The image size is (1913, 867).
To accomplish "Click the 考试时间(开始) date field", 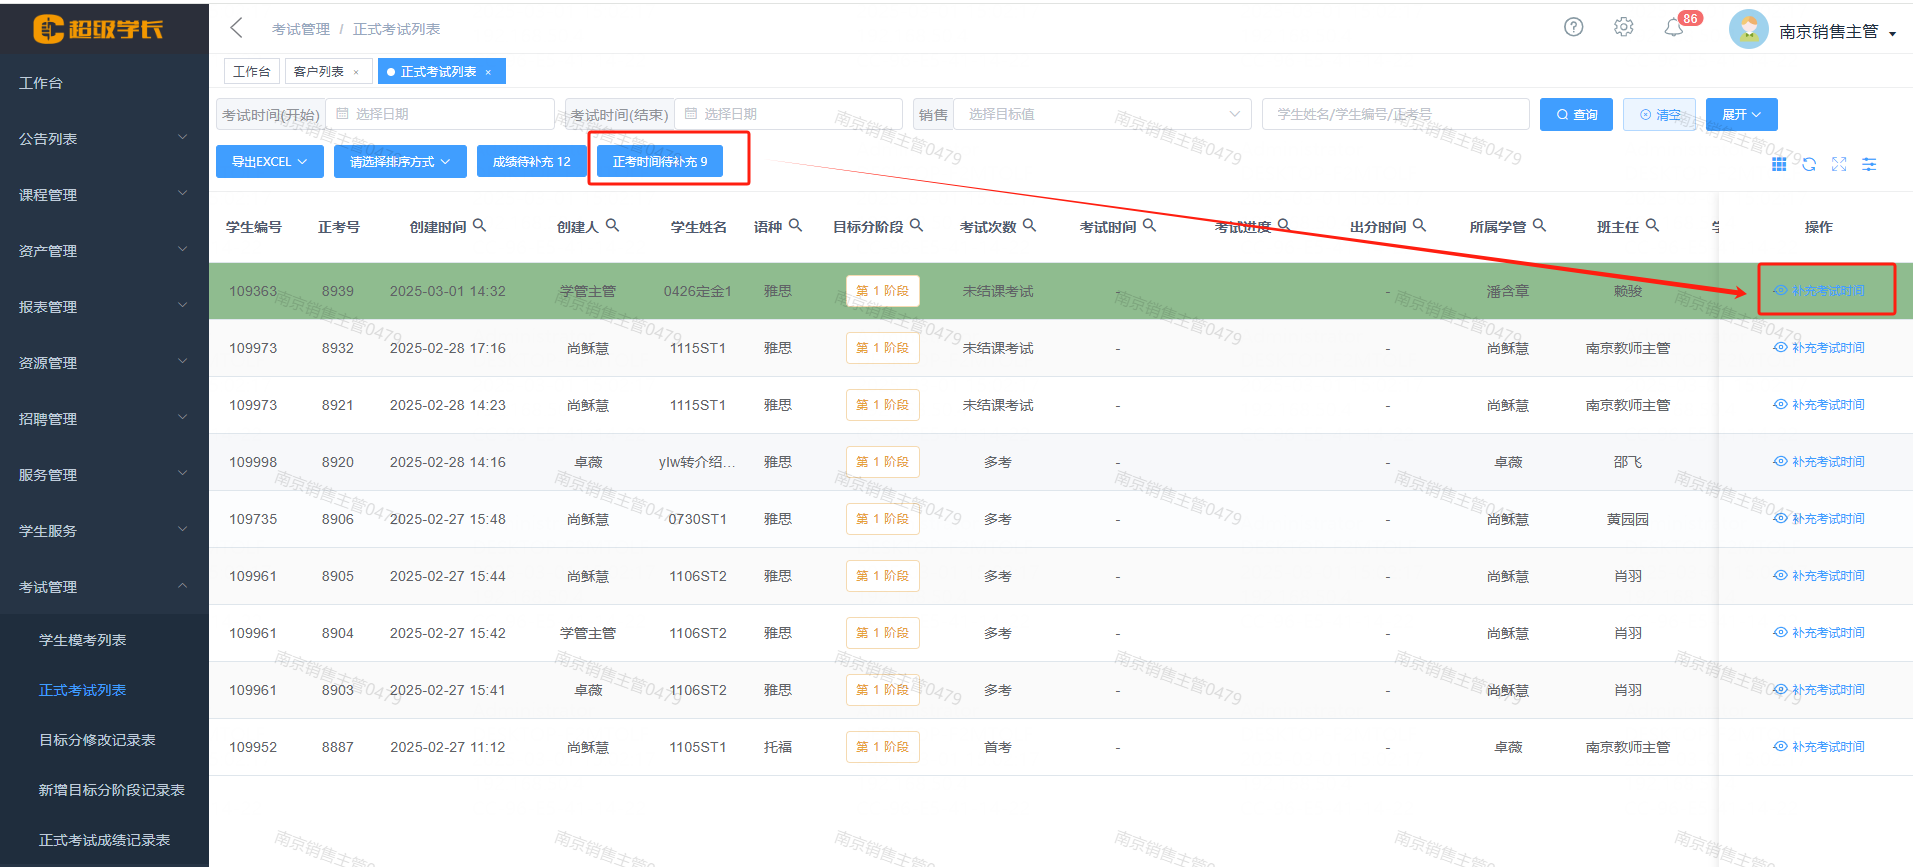I will 440,115.
